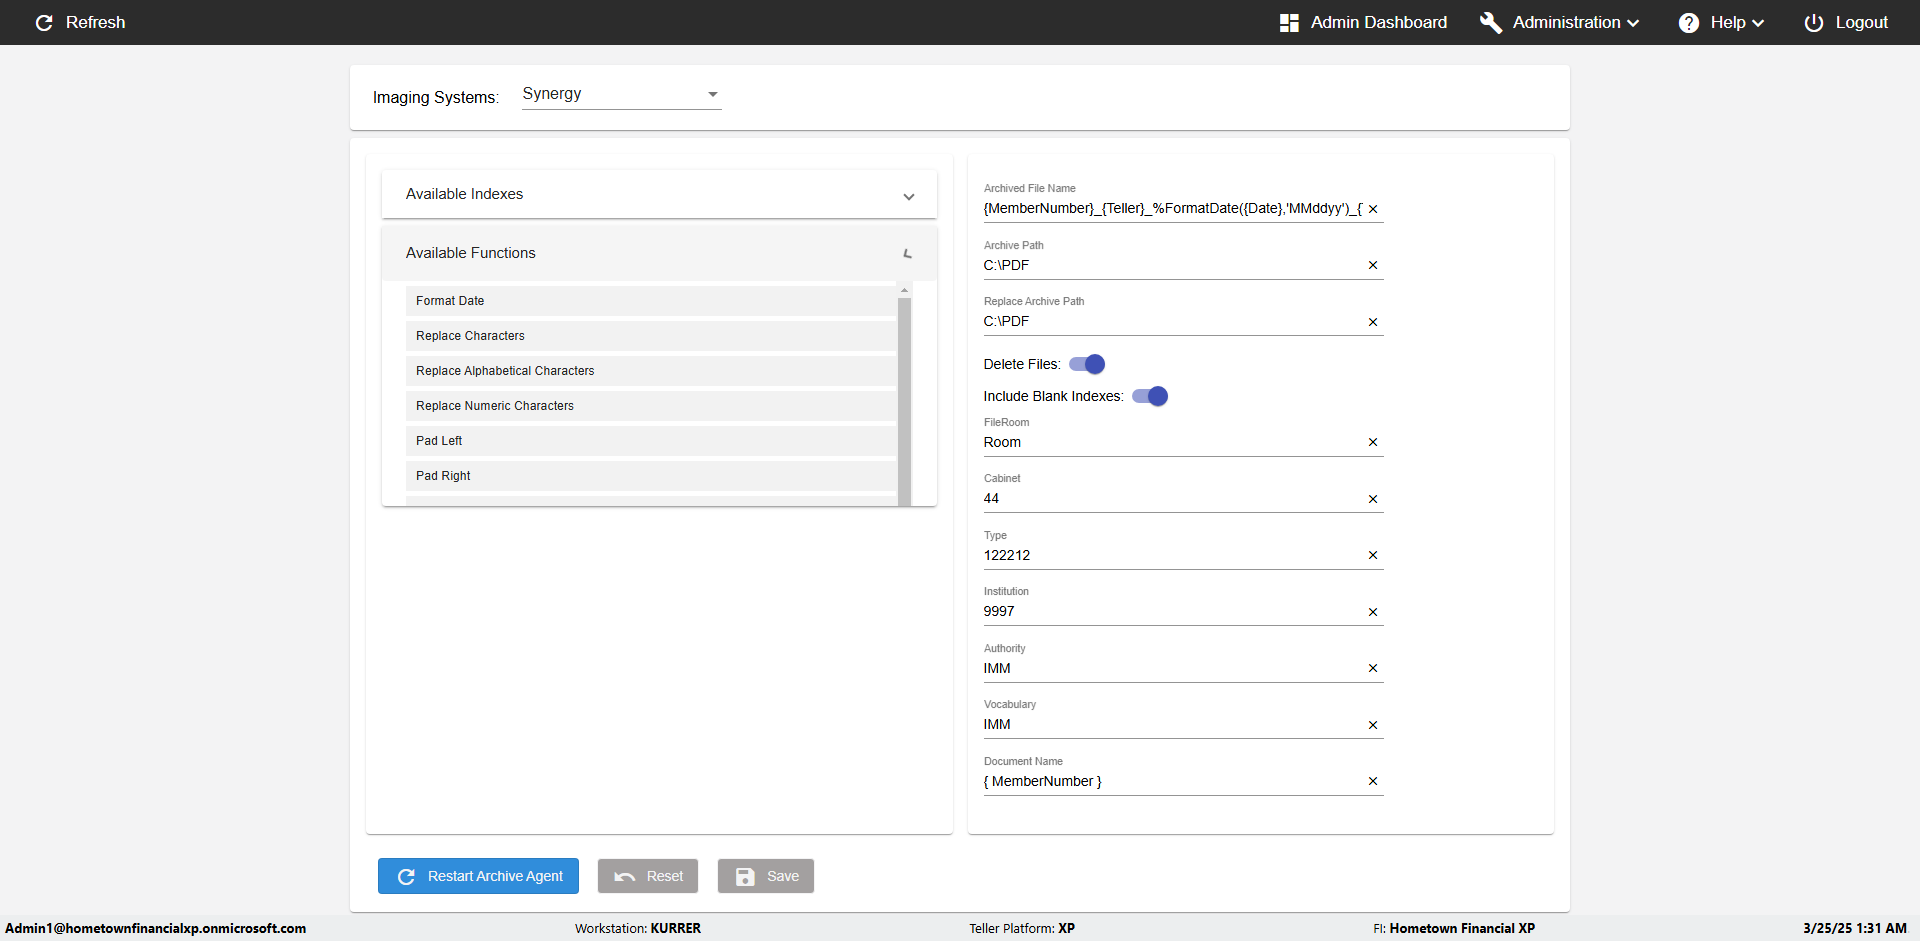Clear the Archived File Name field

pyautogui.click(x=1373, y=209)
